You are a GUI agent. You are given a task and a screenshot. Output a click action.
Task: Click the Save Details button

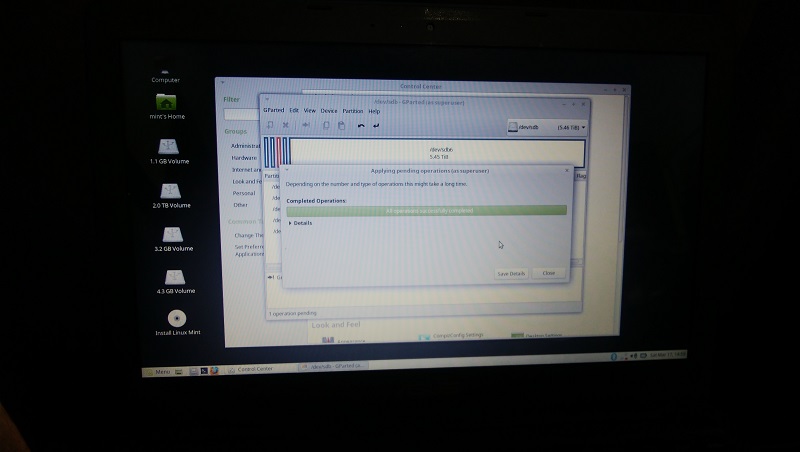tap(511, 273)
